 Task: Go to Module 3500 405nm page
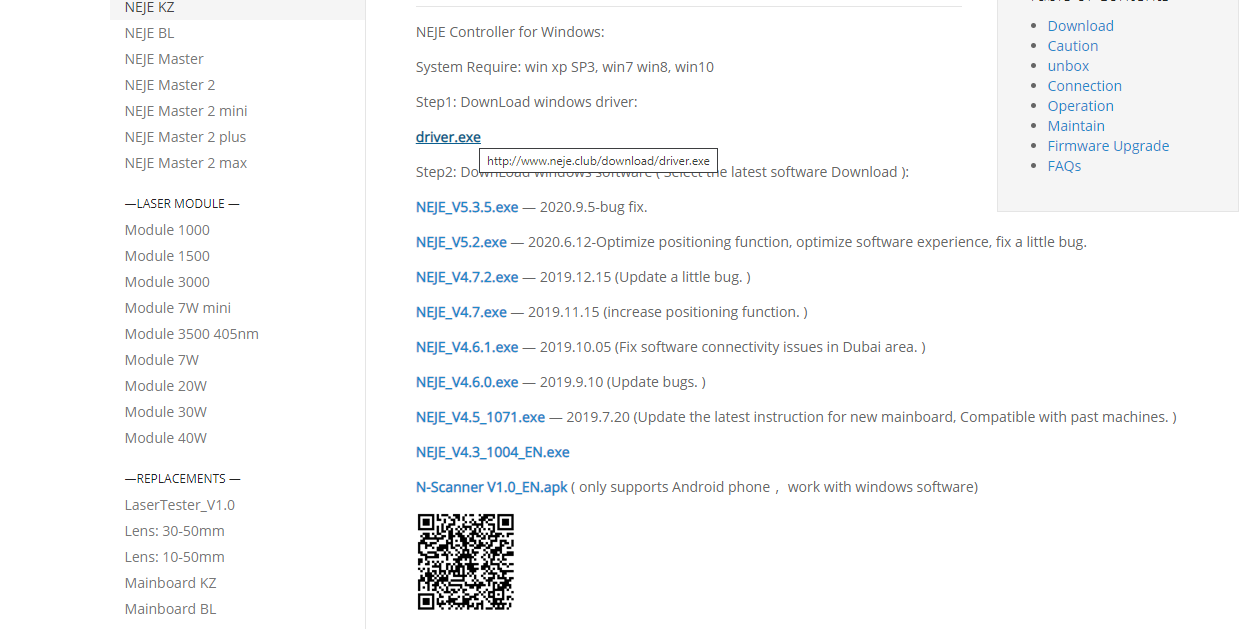191,334
